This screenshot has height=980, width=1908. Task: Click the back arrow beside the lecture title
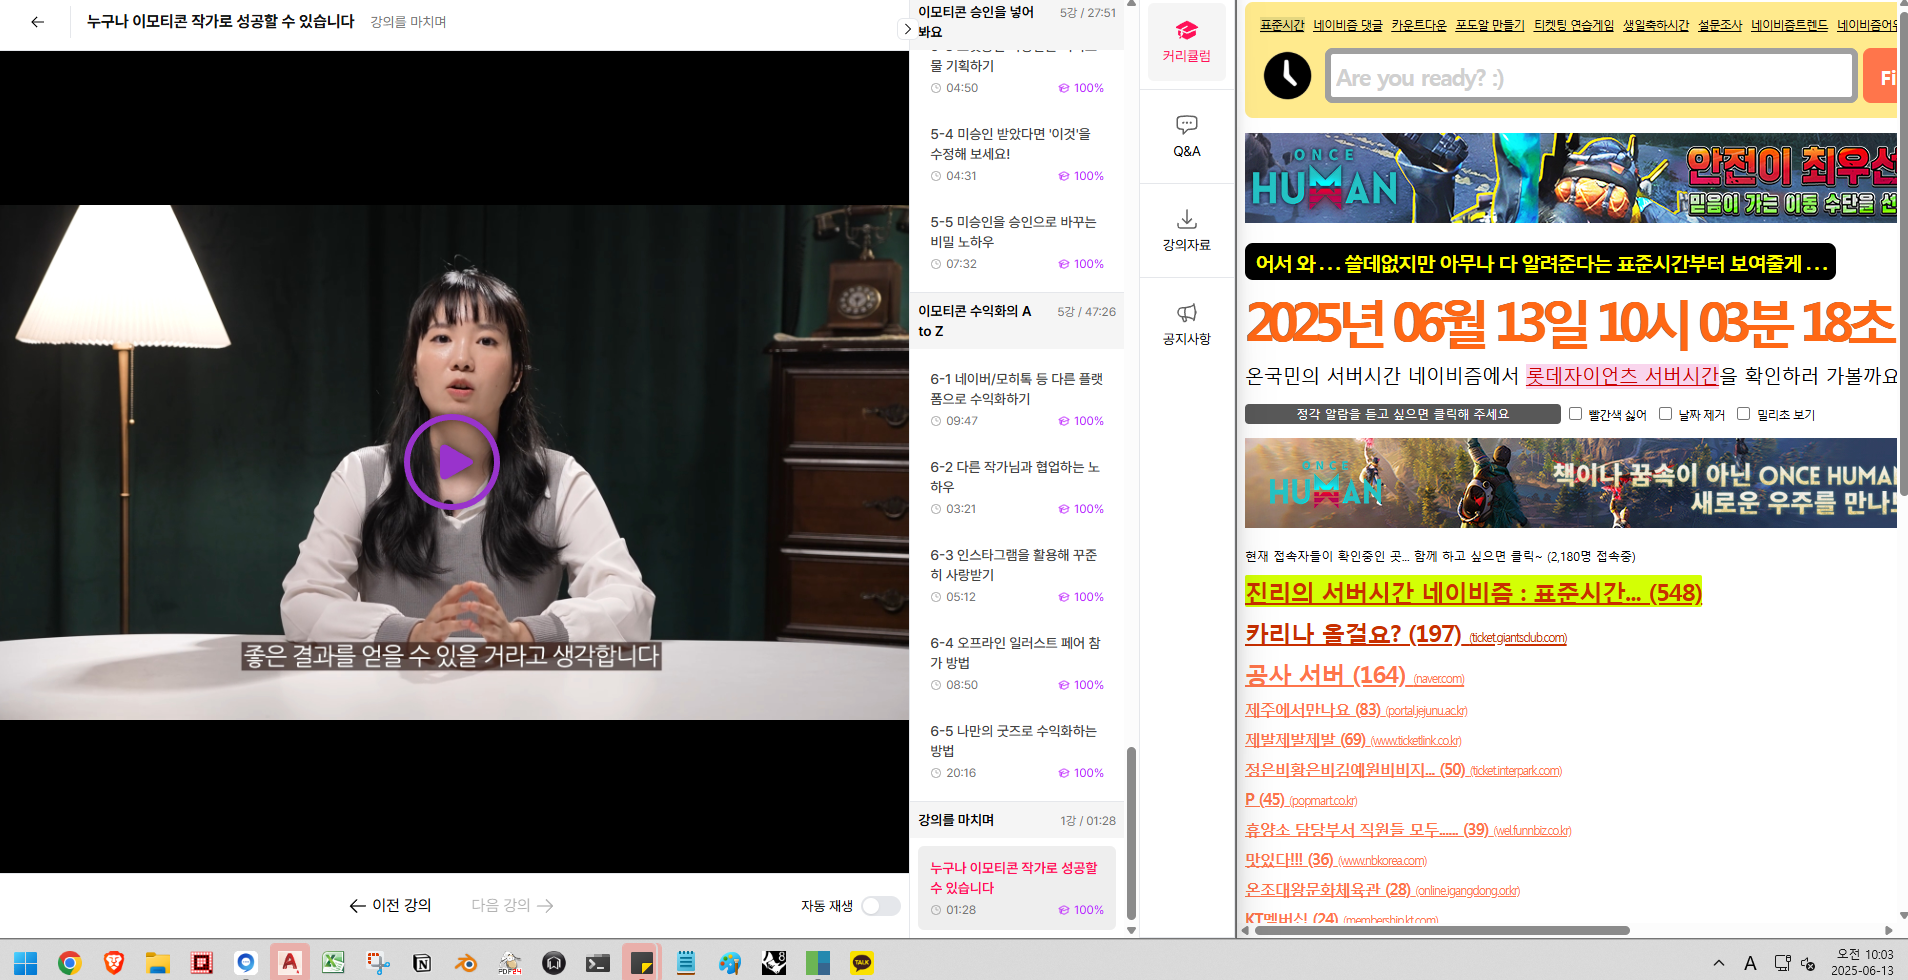coord(37,21)
